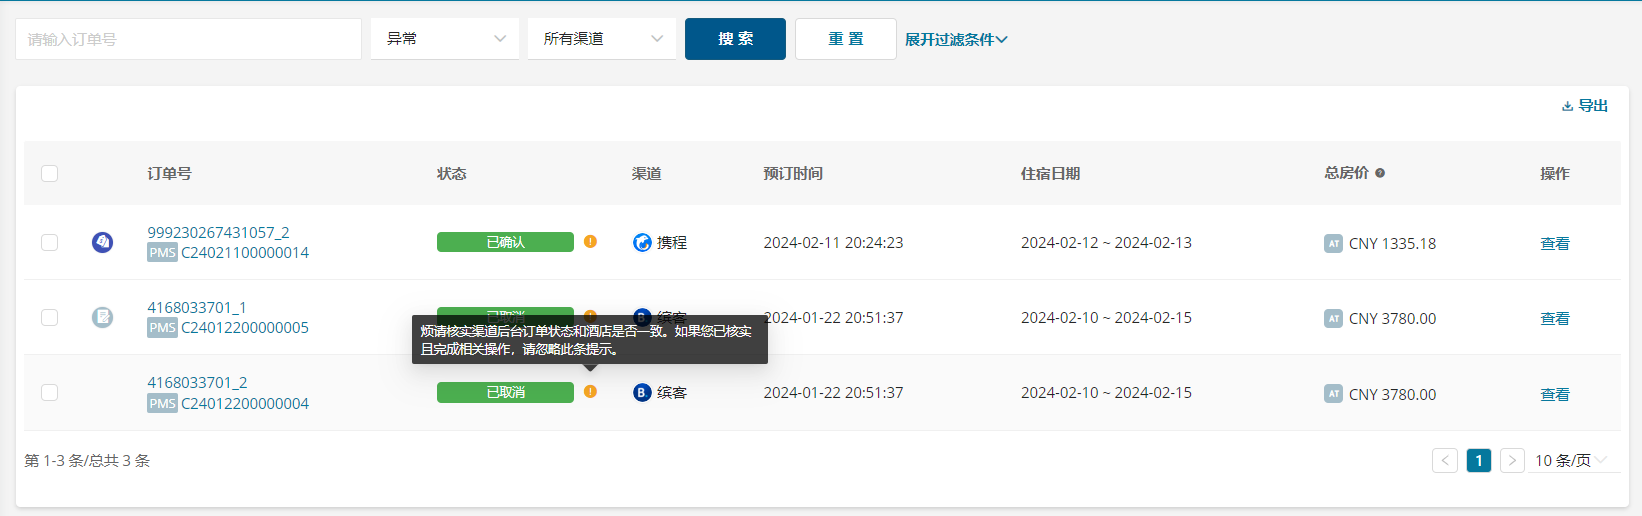Click PMS badge of C24012200000005
Viewport: 1642px width, 516px height.
[162, 328]
